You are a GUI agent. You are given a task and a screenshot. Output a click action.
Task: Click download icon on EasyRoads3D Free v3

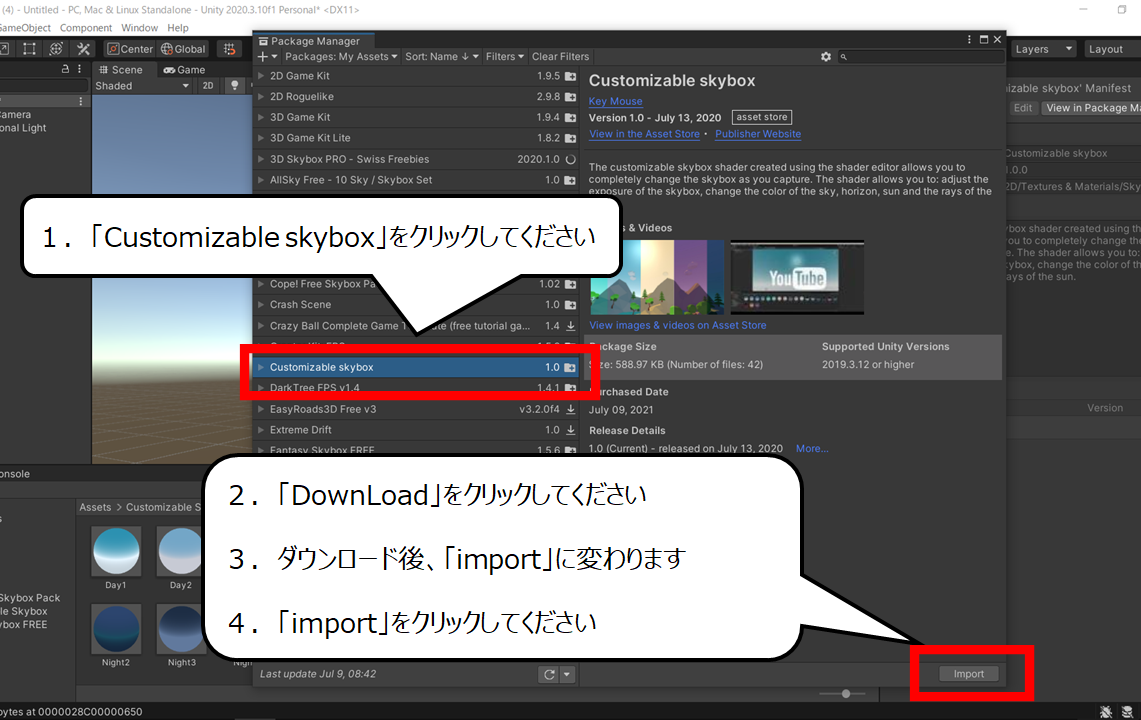570,409
